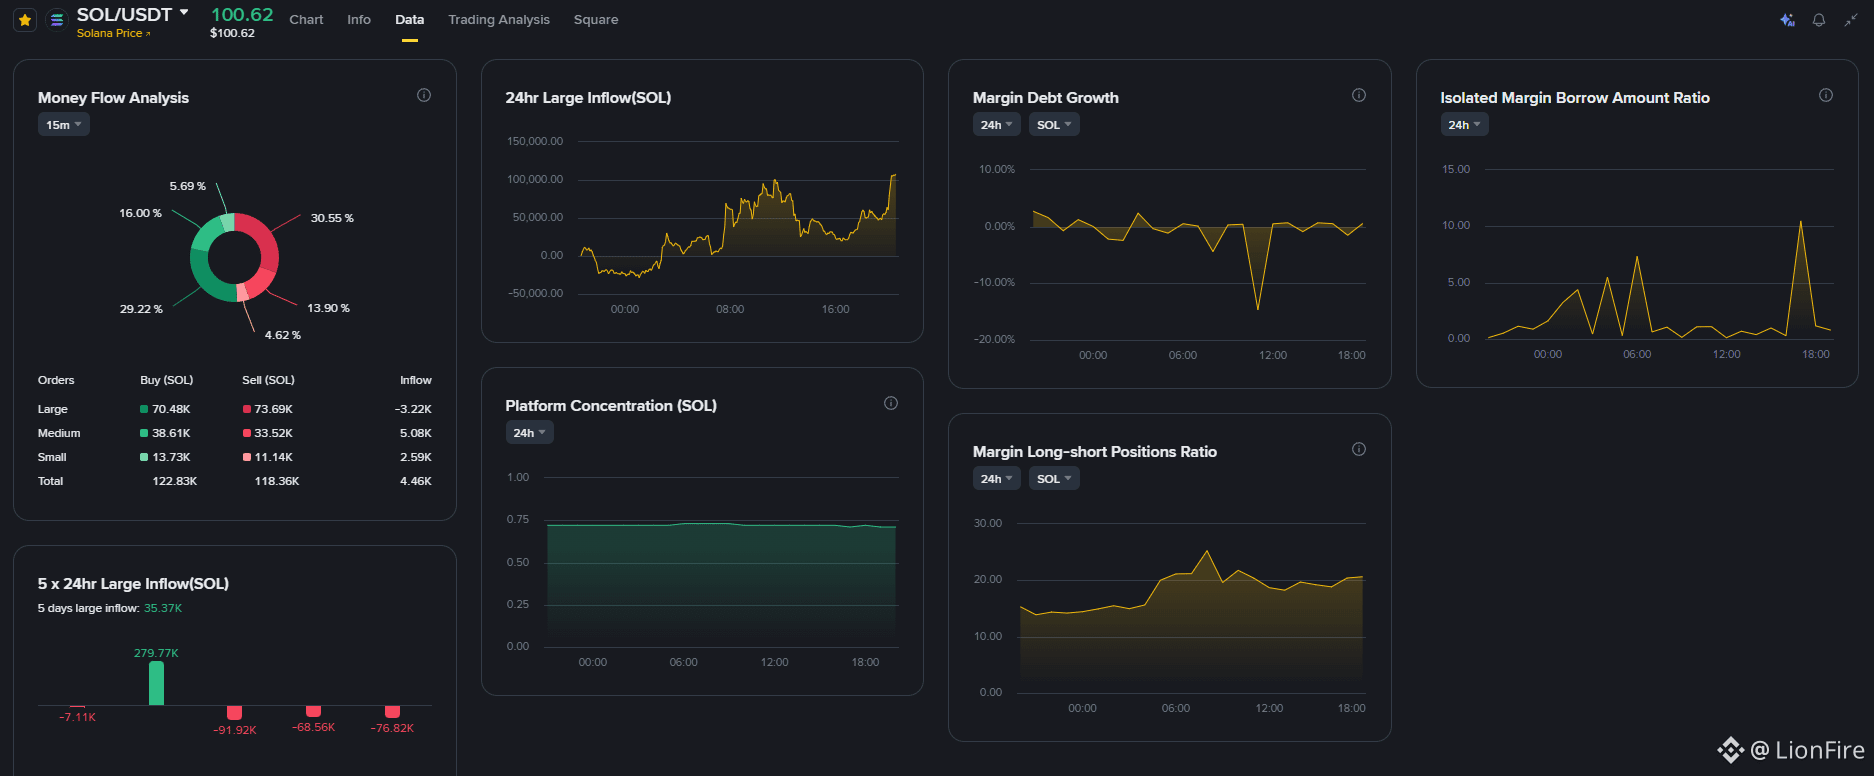Switch to the Trading Analysis tab
This screenshot has height=776, width=1874.
499,20
